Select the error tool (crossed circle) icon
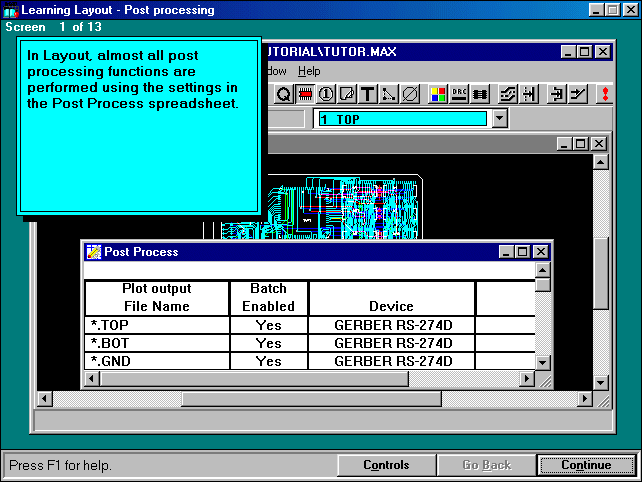642x482 pixels. coord(410,94)
